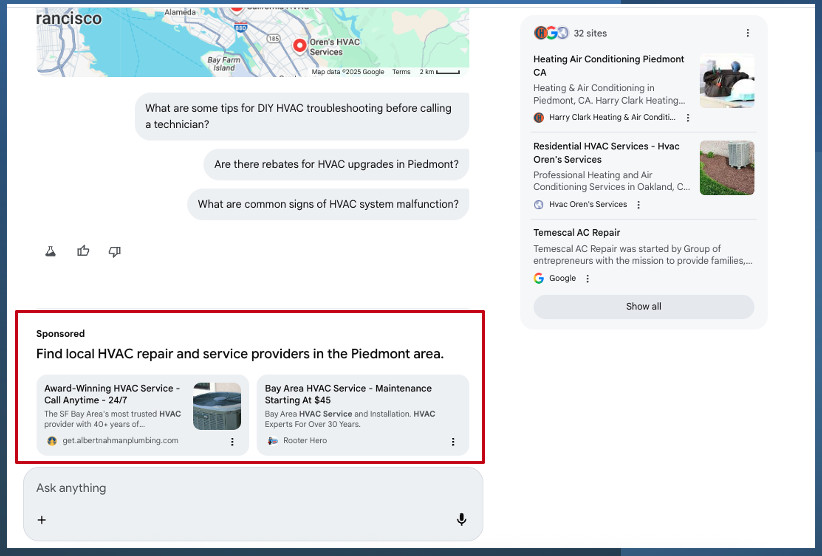Screen dimensions: 822x556
Task: Open Award-Winning HVAC Service sponsored ad
Action: [x=112, y=394]
